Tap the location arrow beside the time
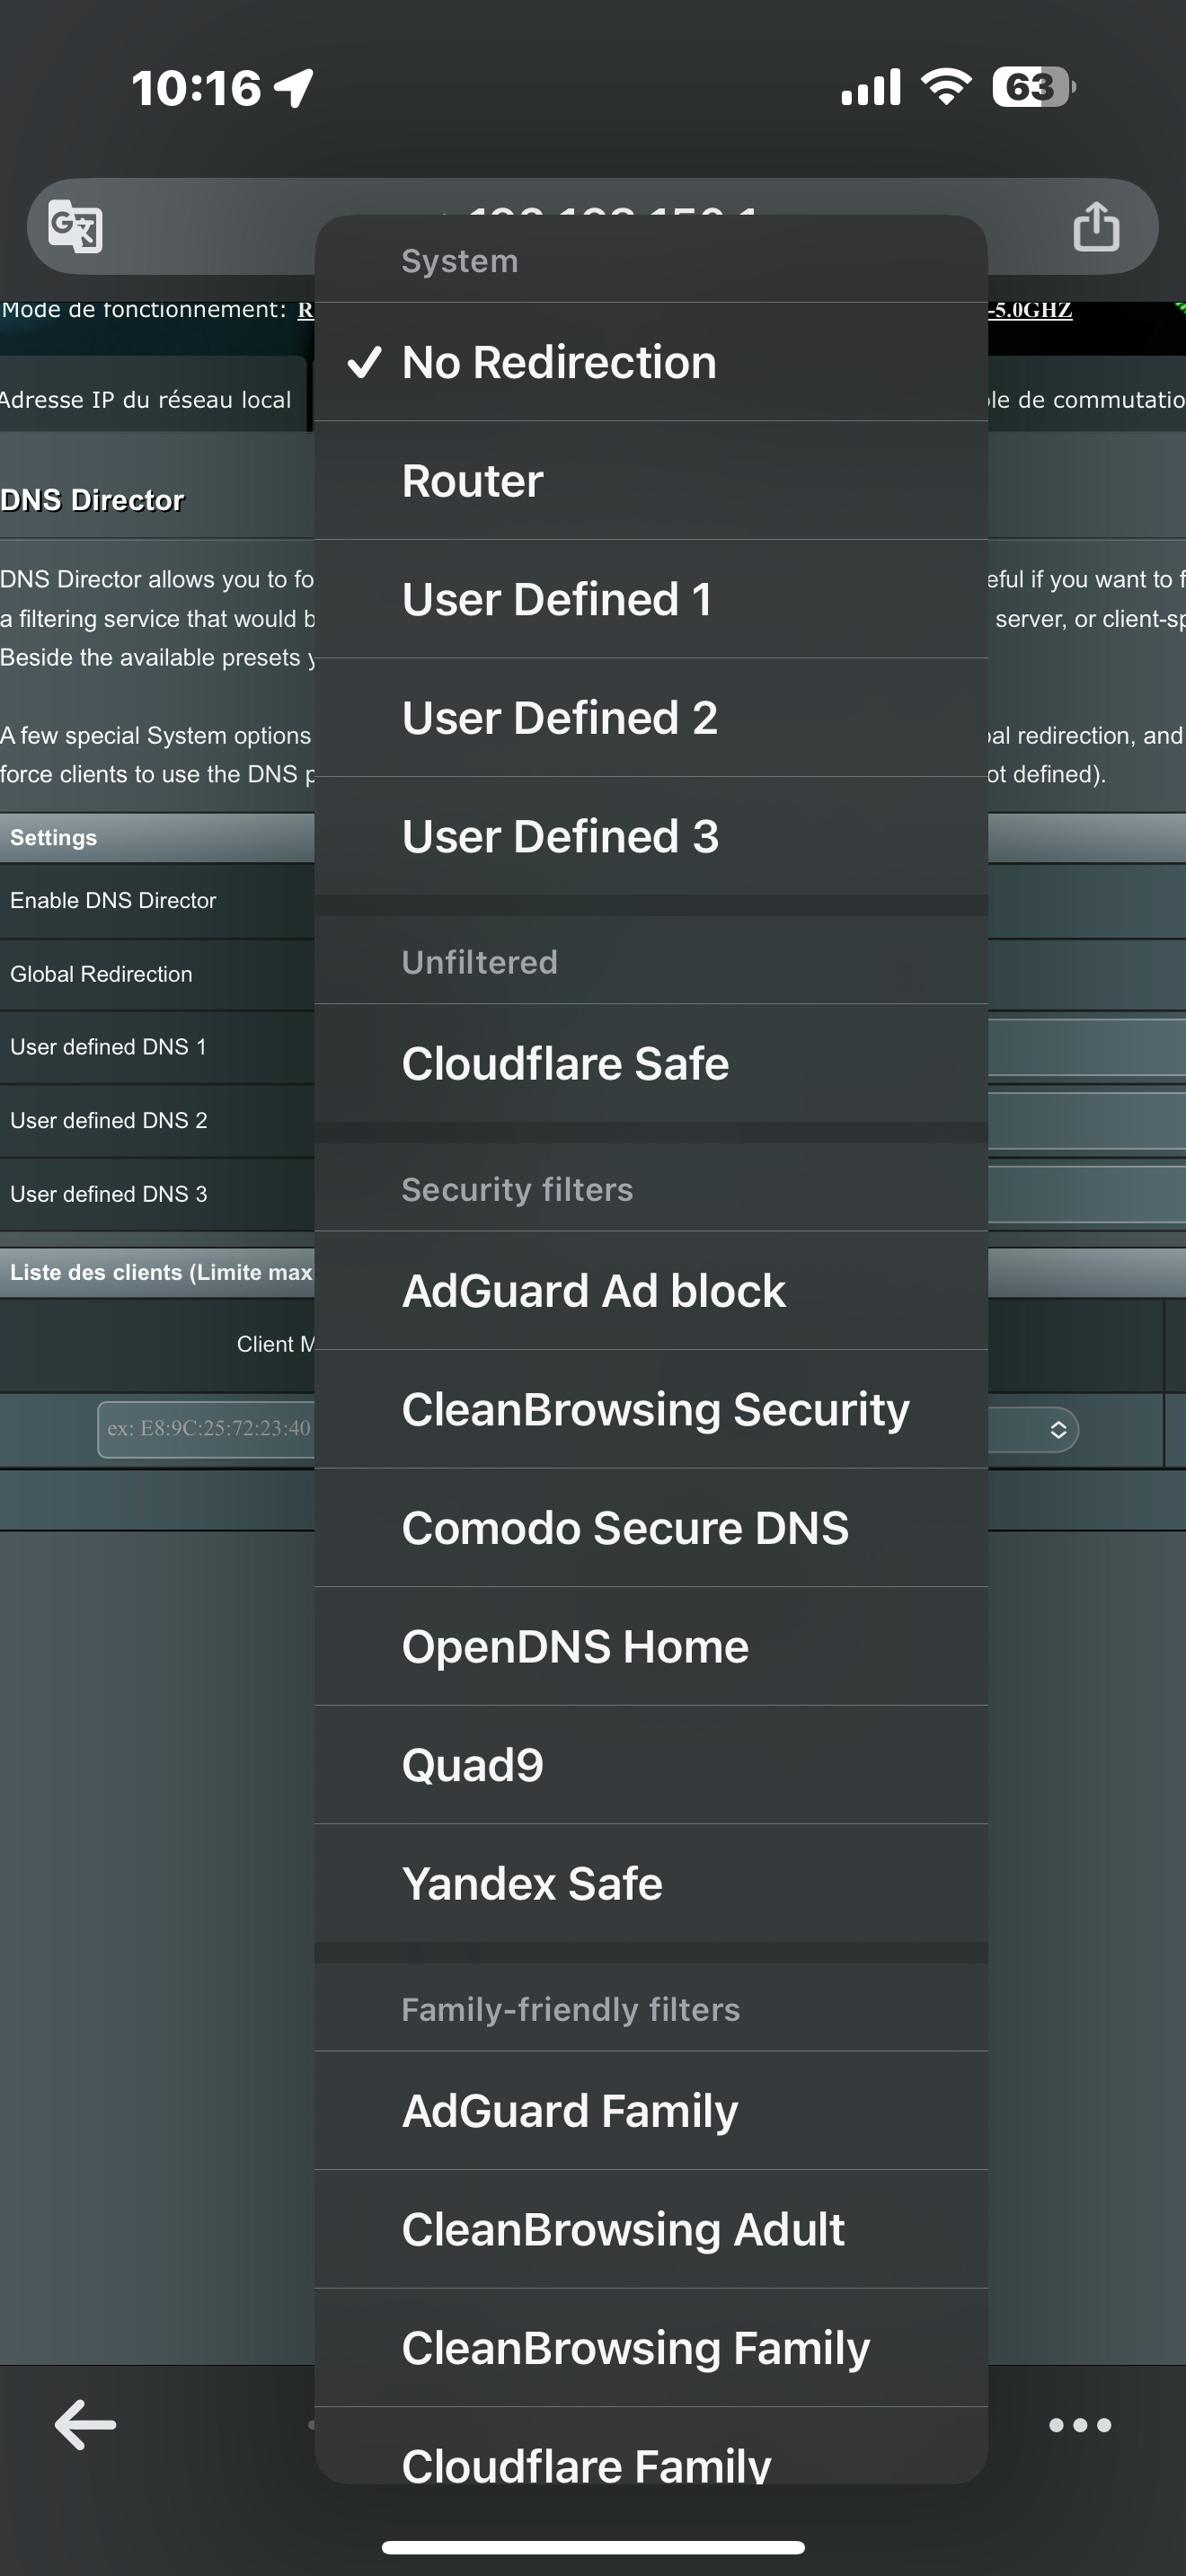 294,87
